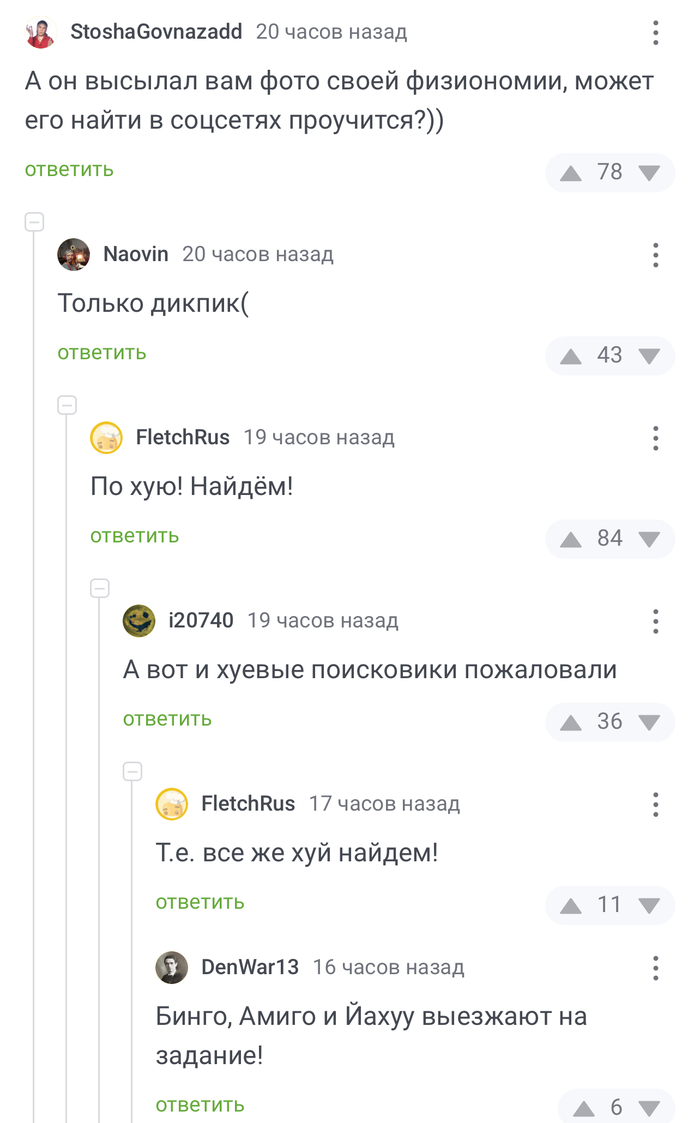Collapse the thread under StoshaGovnazadd's comment
The width and height of the screenshot is (700, 1123).
(x=34, y=222)
